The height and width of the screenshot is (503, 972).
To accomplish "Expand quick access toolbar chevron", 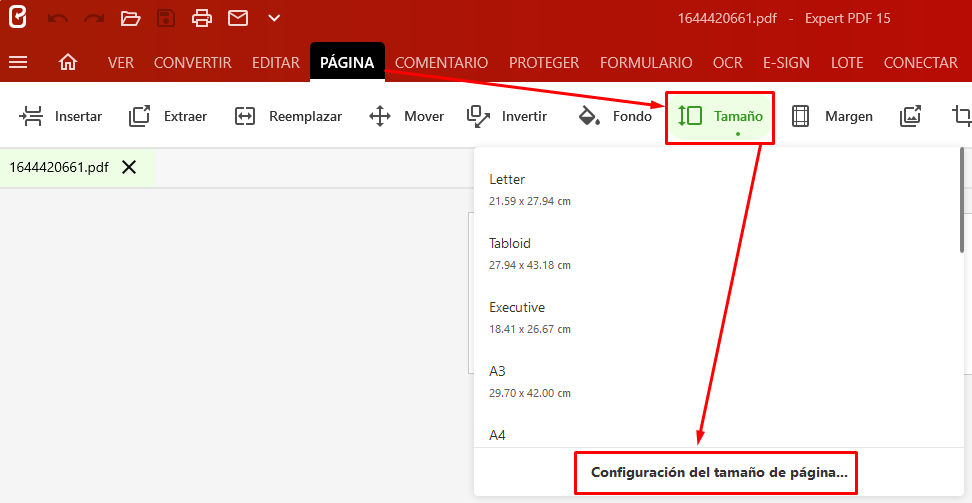I will (x=274, y=19).
